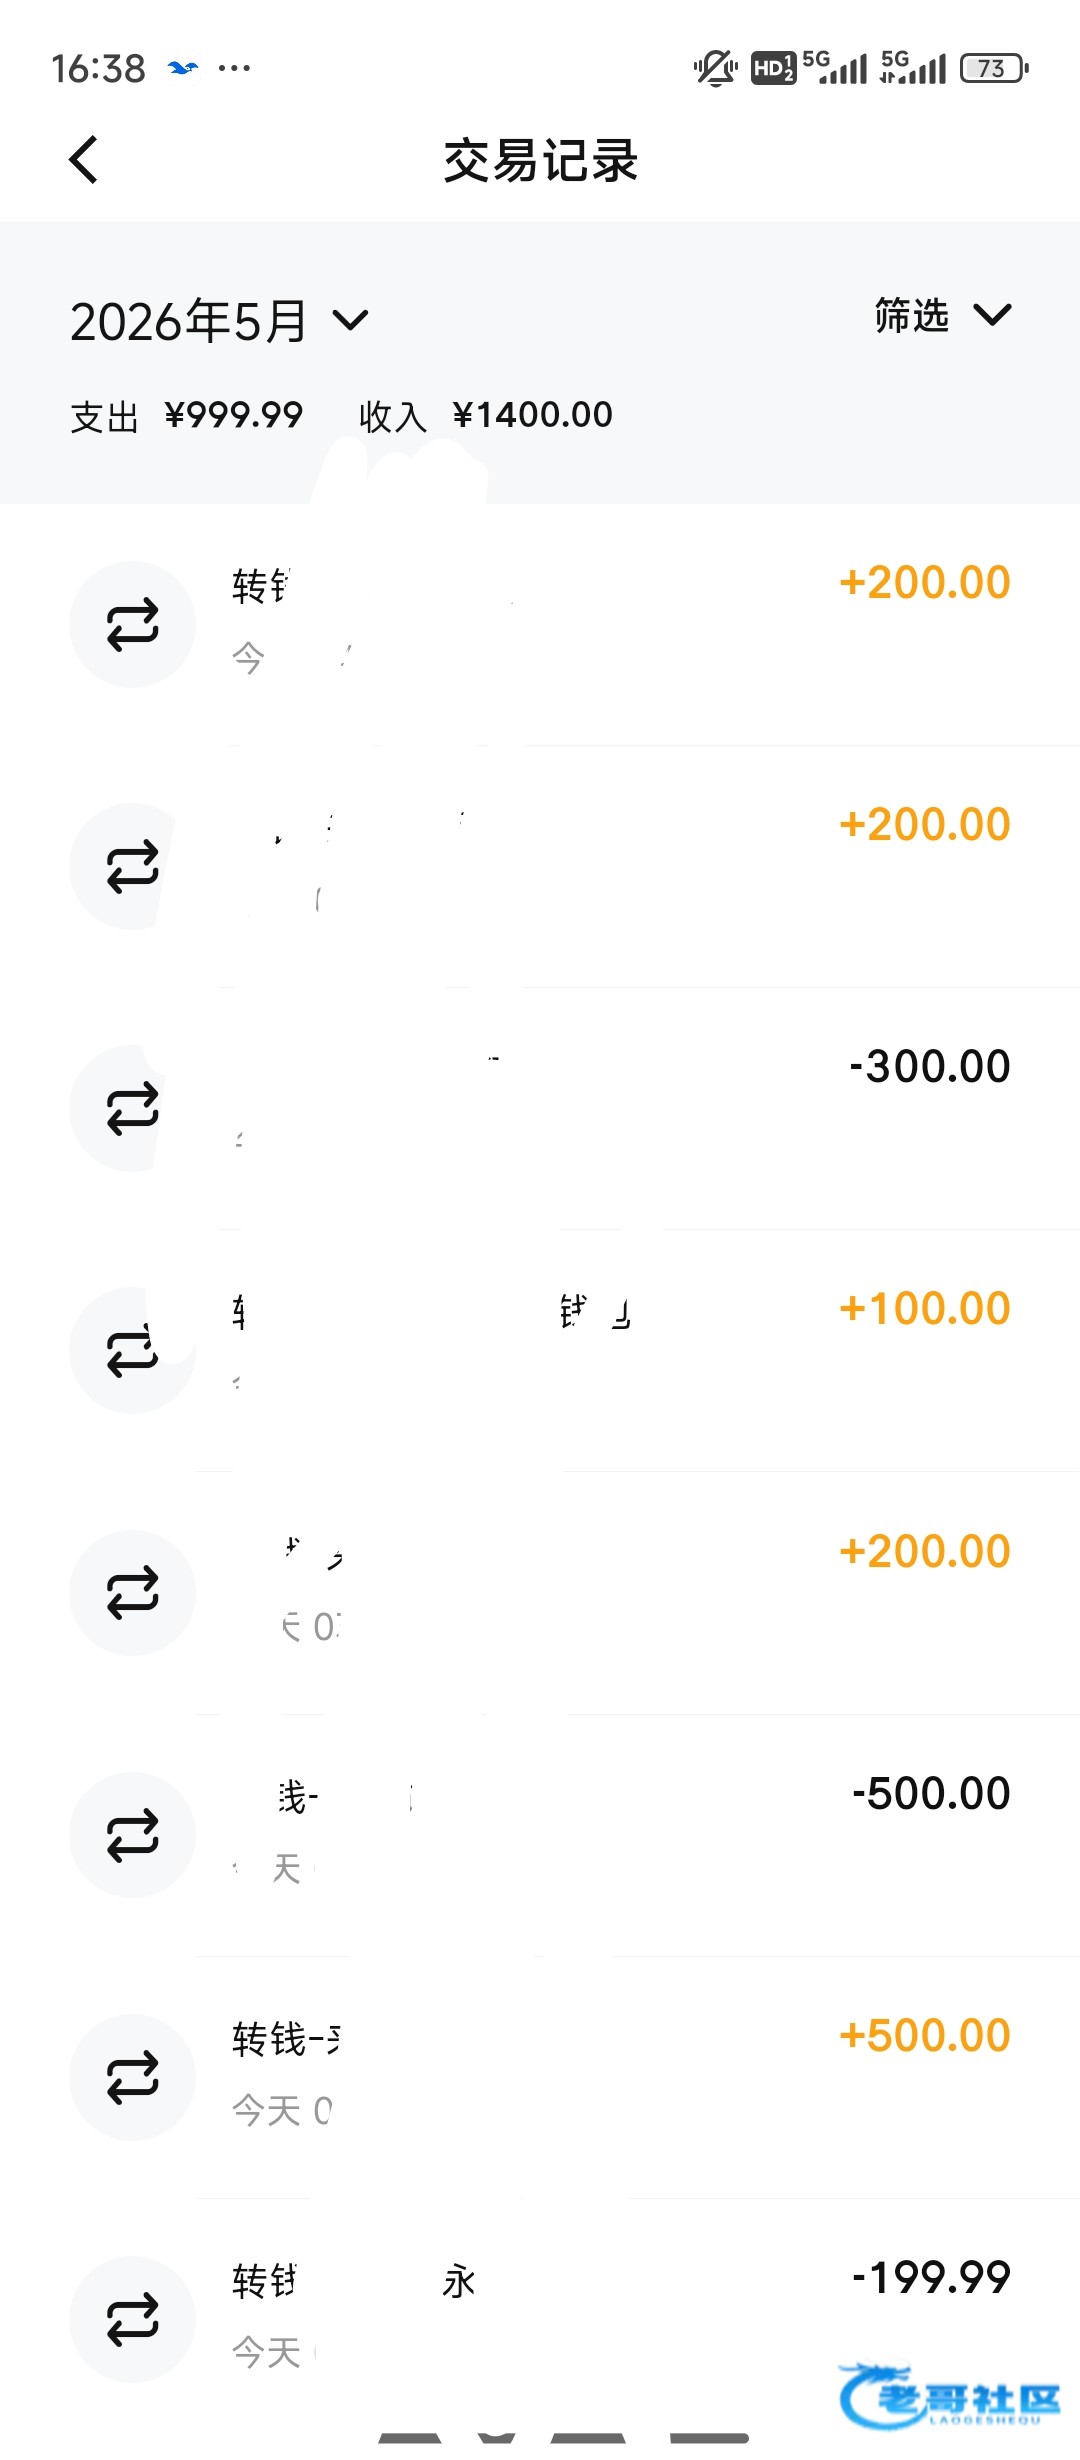The width and height of the screenshot is (1080, 2460).
Task: Click transfer icon beside -500.00 record
Action: pos(132,1835)
